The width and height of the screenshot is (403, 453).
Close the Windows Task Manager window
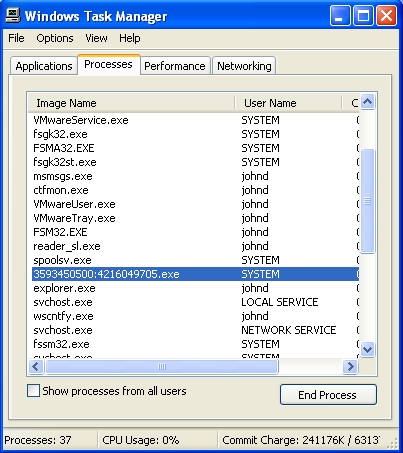(x=386, y=15)
